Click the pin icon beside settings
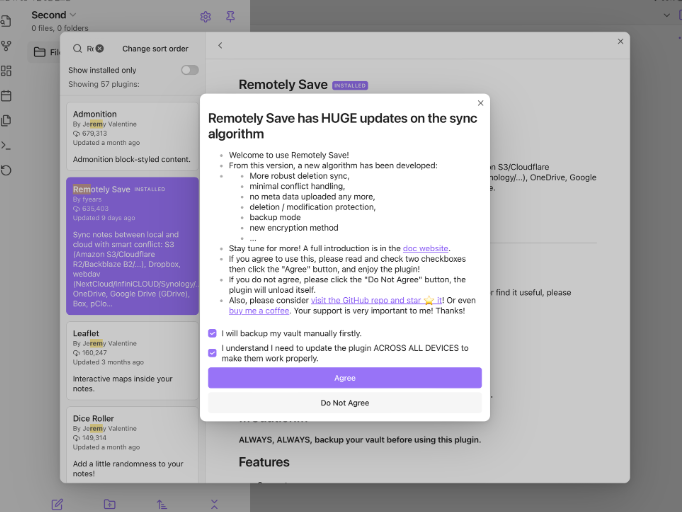 [x=230, y=17]
